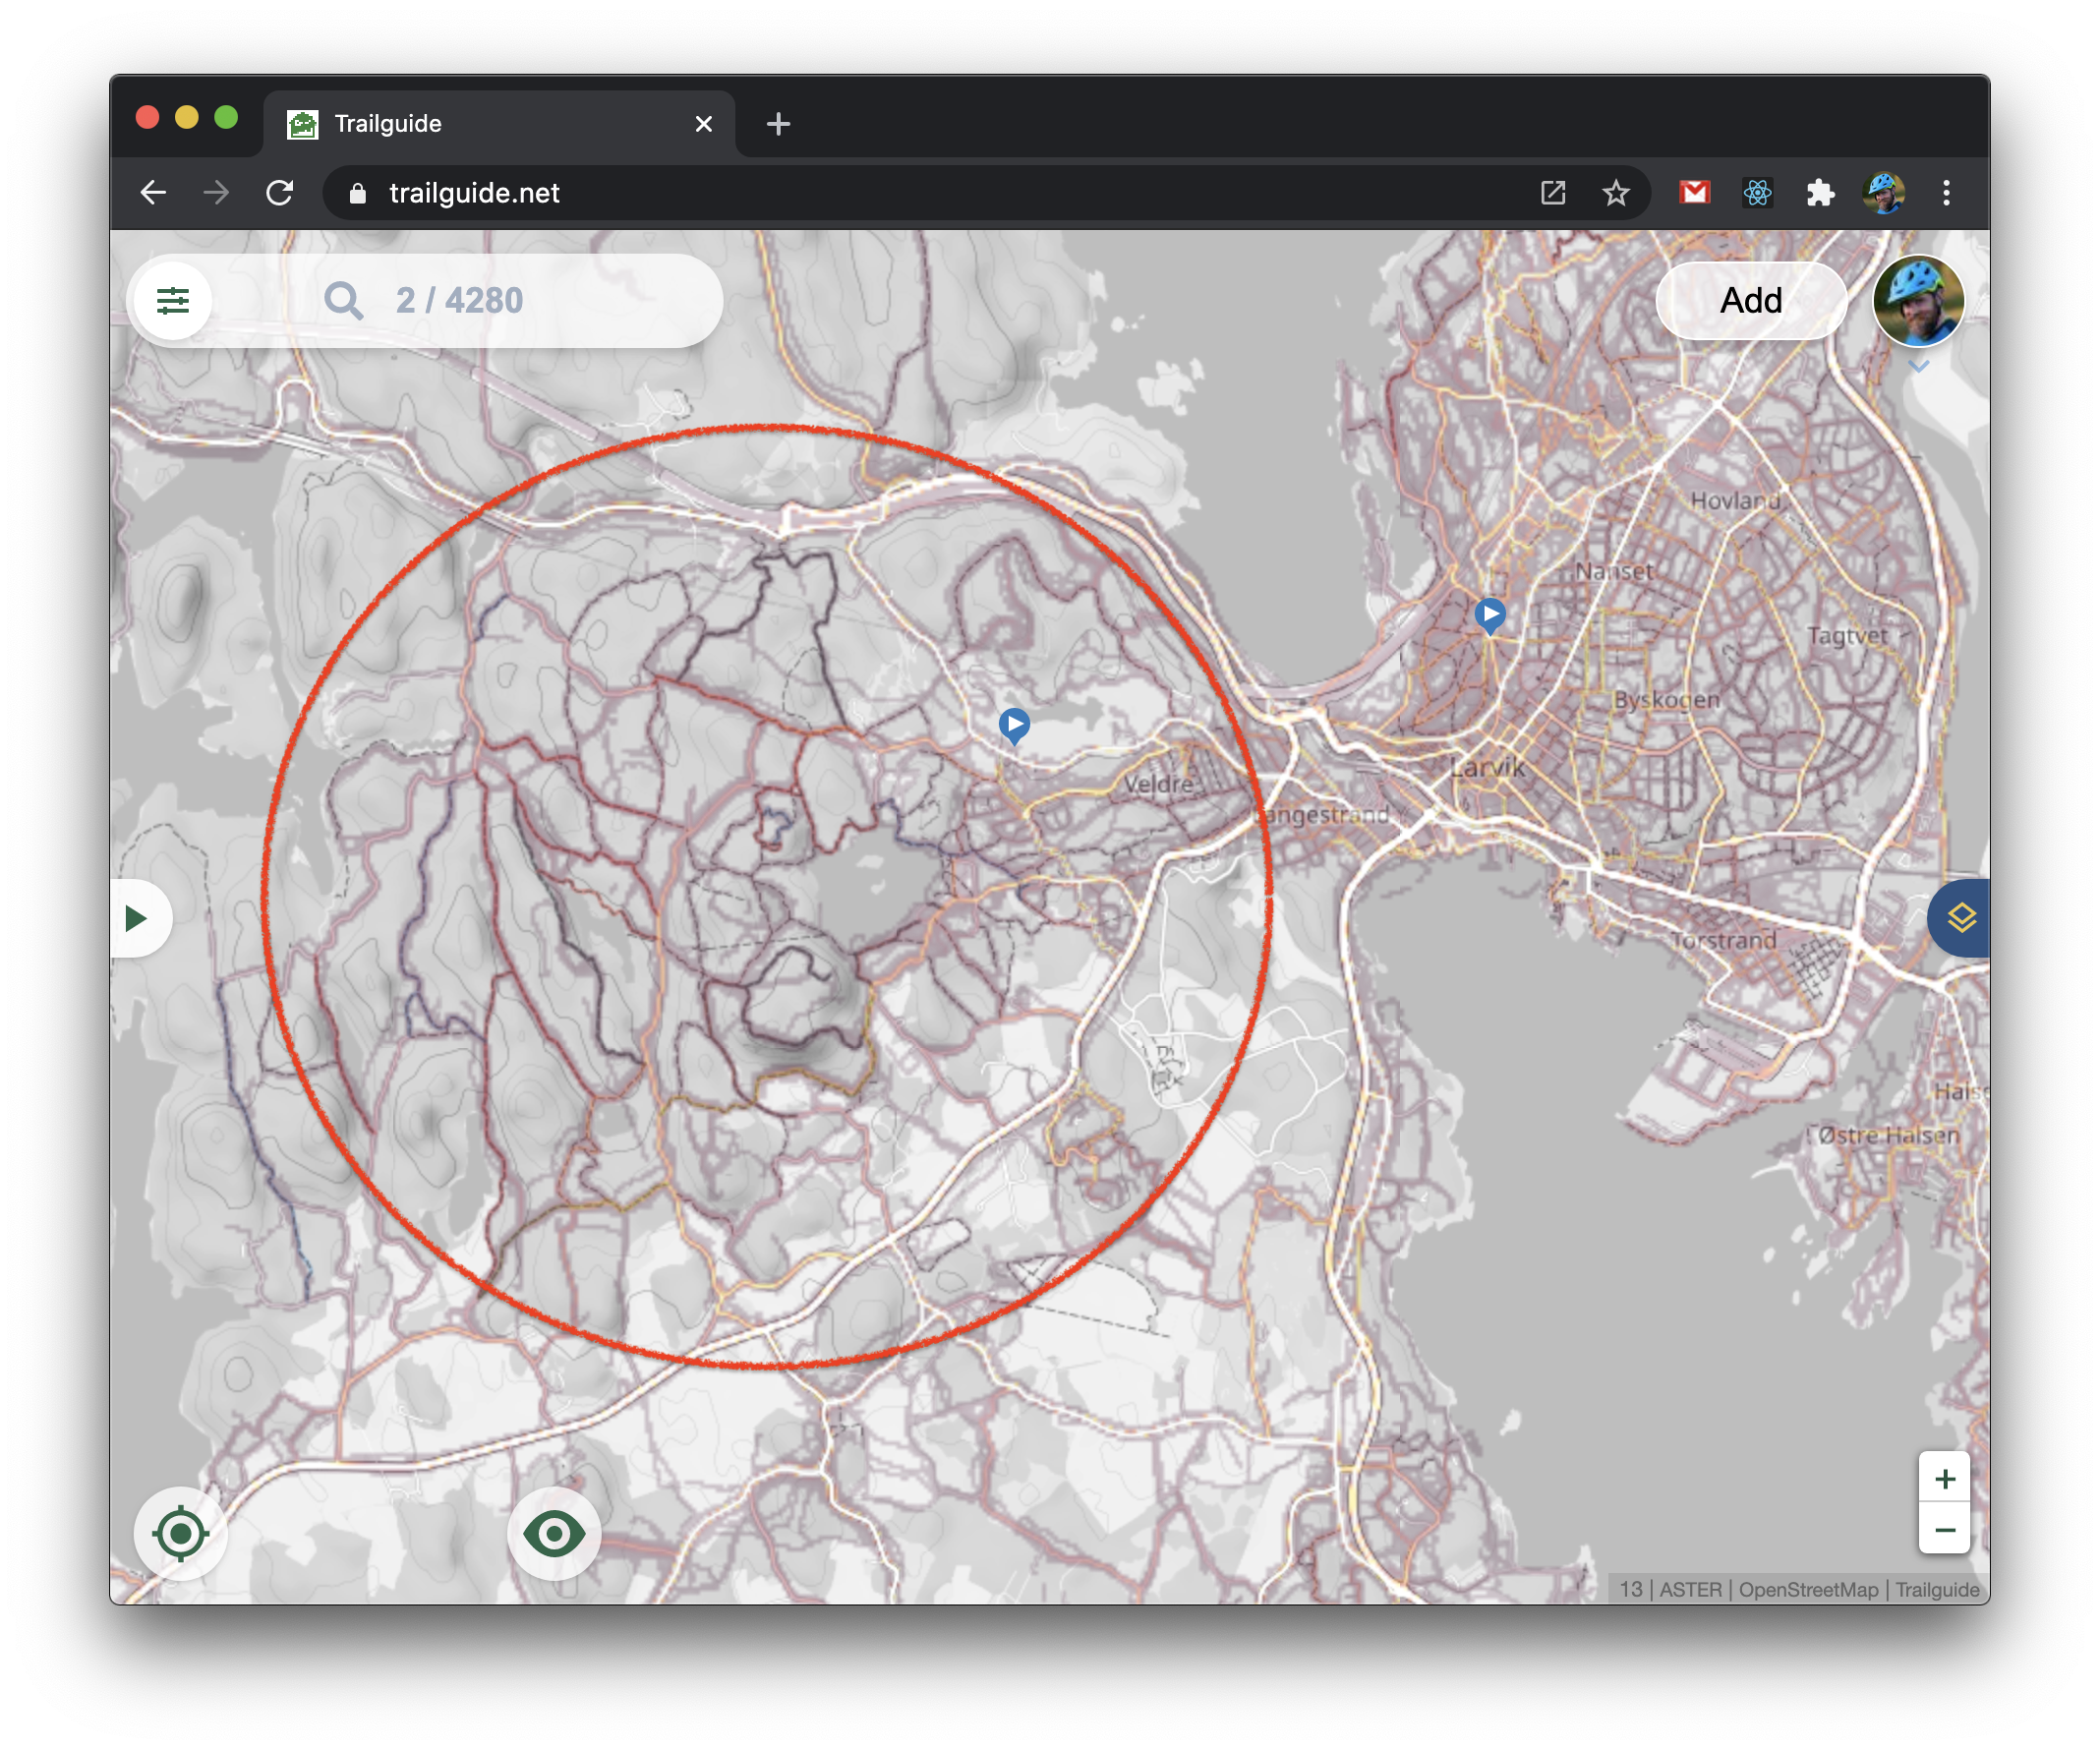Open the Extensions puzzle menu
This screenshot has width=2100, height=1750.
tap(1820, 192)
